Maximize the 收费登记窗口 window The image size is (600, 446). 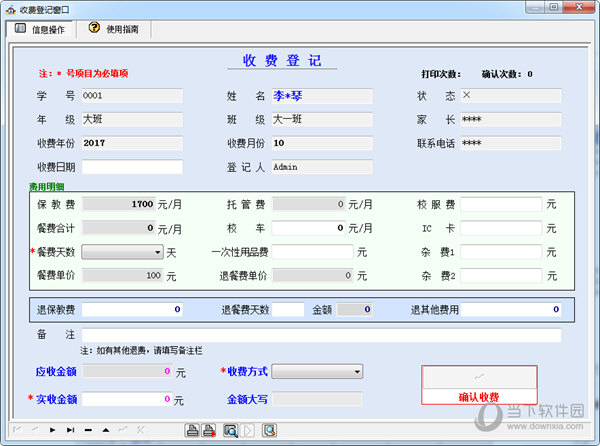point(554,8)
